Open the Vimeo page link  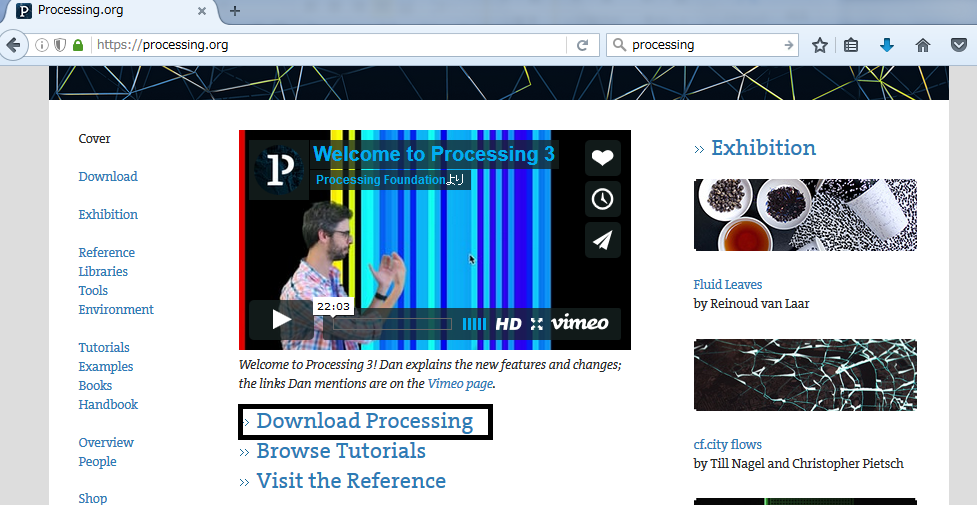460,383
